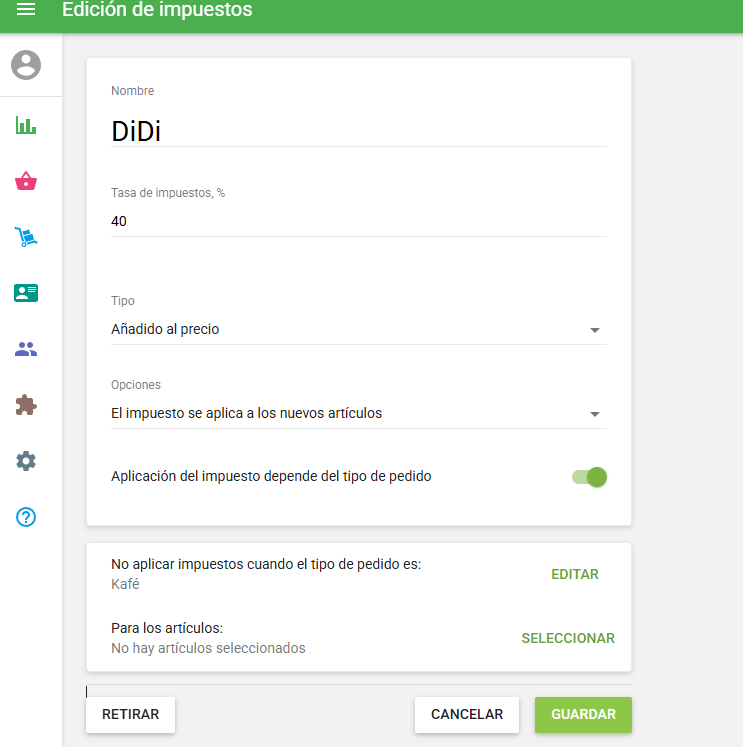Open the settings gear icon
This screenshot has height=747, width=743.
tap(26, 461)
